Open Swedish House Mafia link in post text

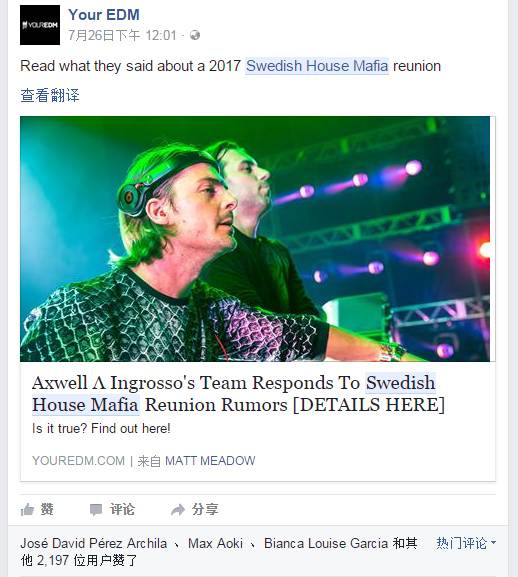pyautogui.click(x=317, y=66)
